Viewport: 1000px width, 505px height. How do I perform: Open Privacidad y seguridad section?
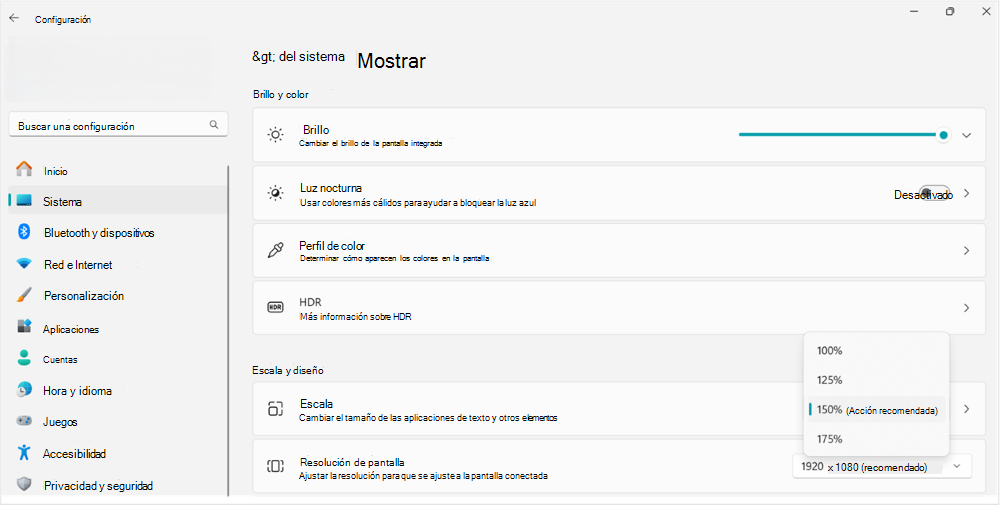coord(118,485)
